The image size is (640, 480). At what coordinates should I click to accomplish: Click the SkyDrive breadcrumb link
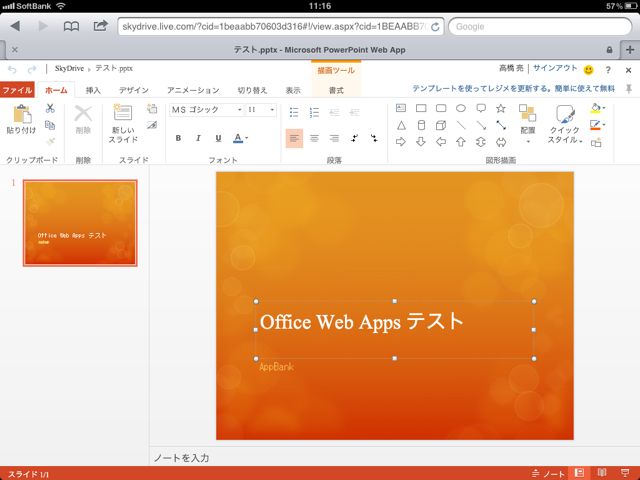point(69,69)
